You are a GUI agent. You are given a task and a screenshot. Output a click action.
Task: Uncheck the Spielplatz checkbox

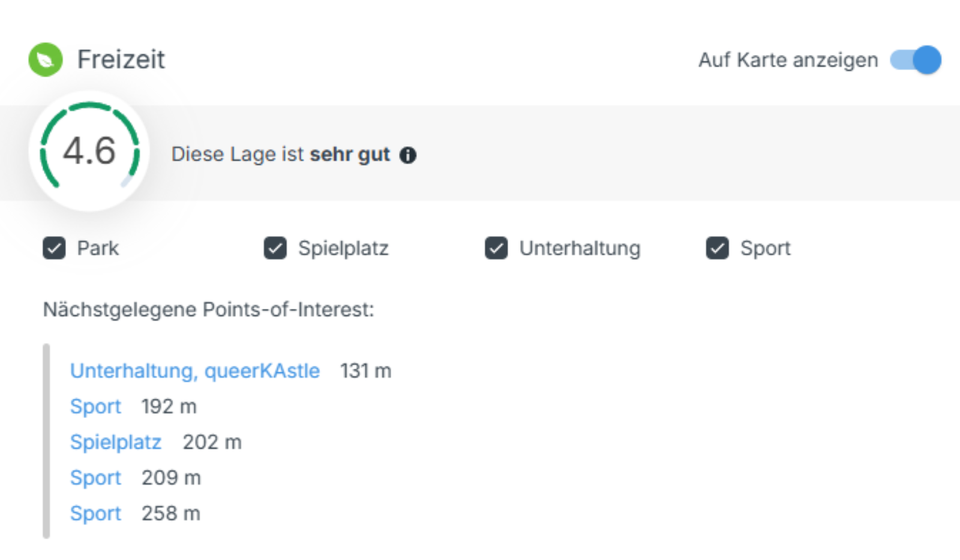click(x=275, y=248)
